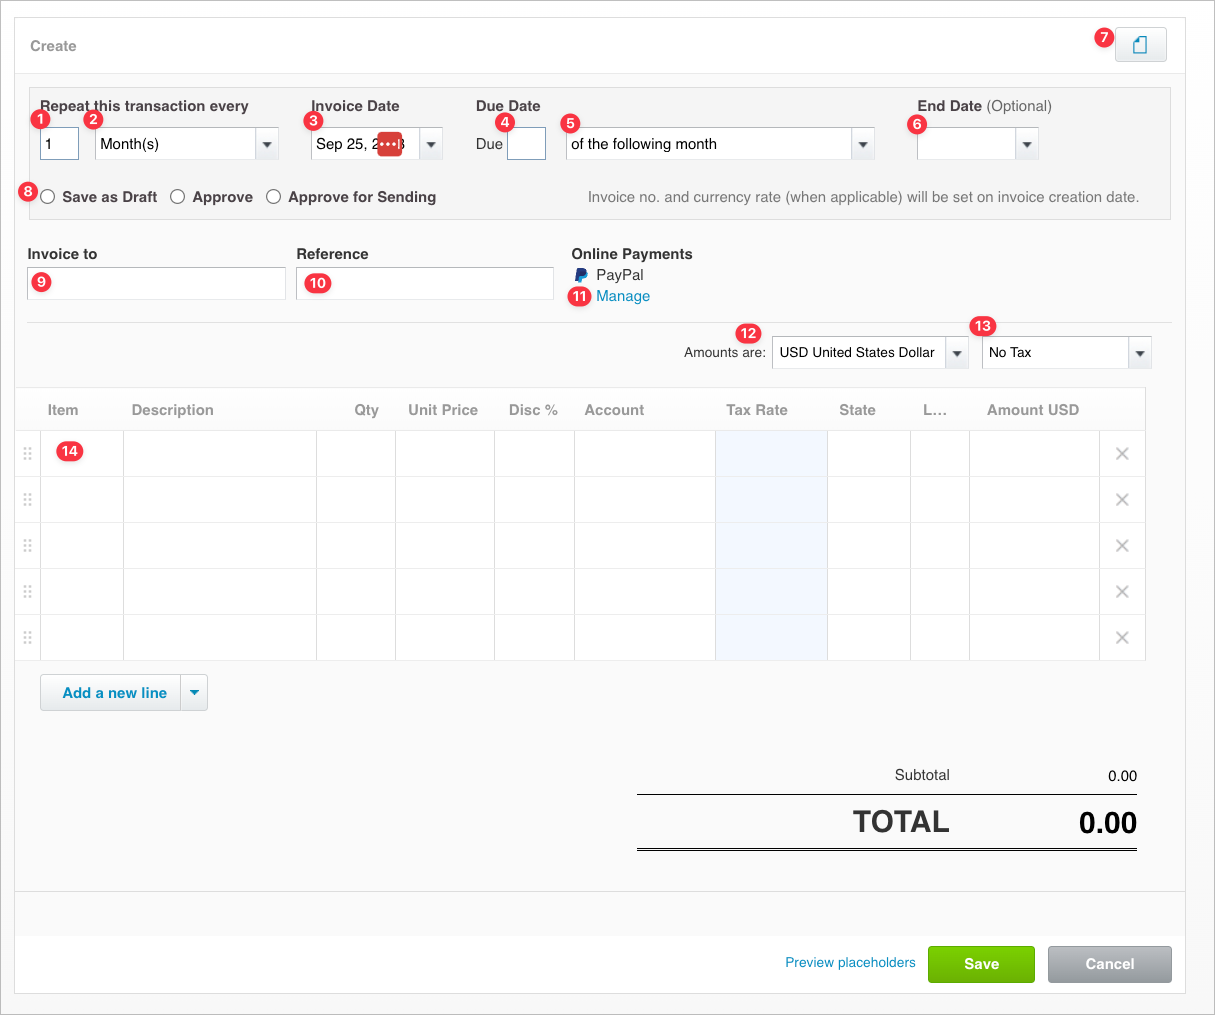Click the Manage link for online payments
Image resolution: width=1215 pixels, height=1015 pixels.
point(623,296)
